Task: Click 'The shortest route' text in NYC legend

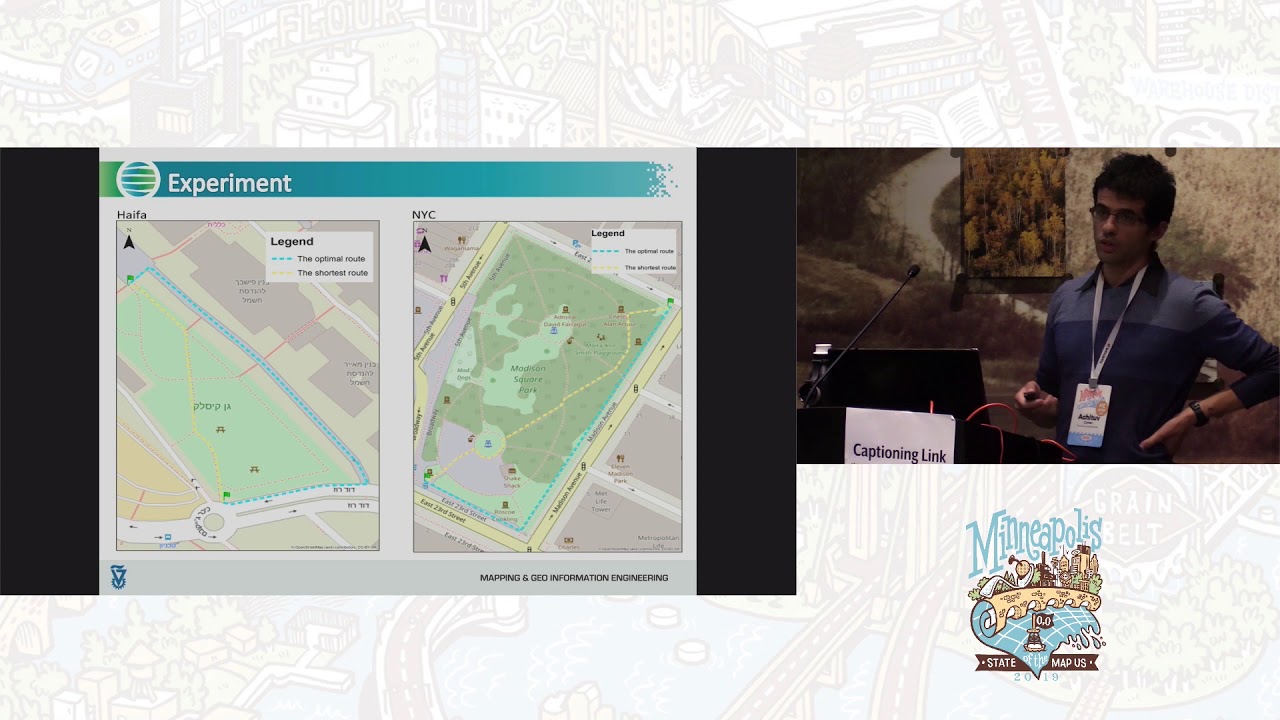Action: coord(651,268)
